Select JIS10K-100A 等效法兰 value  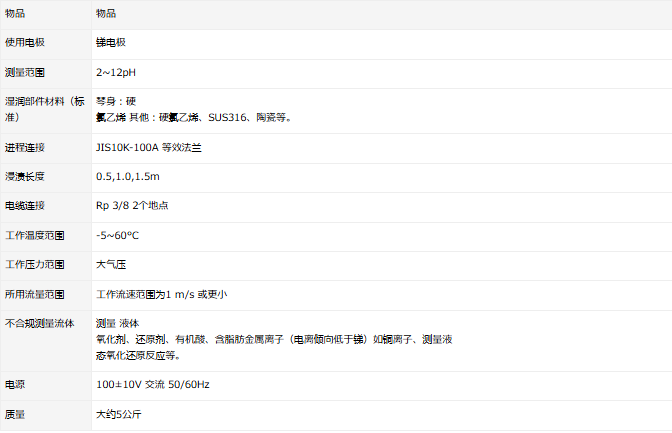click(x=149, y=147)
